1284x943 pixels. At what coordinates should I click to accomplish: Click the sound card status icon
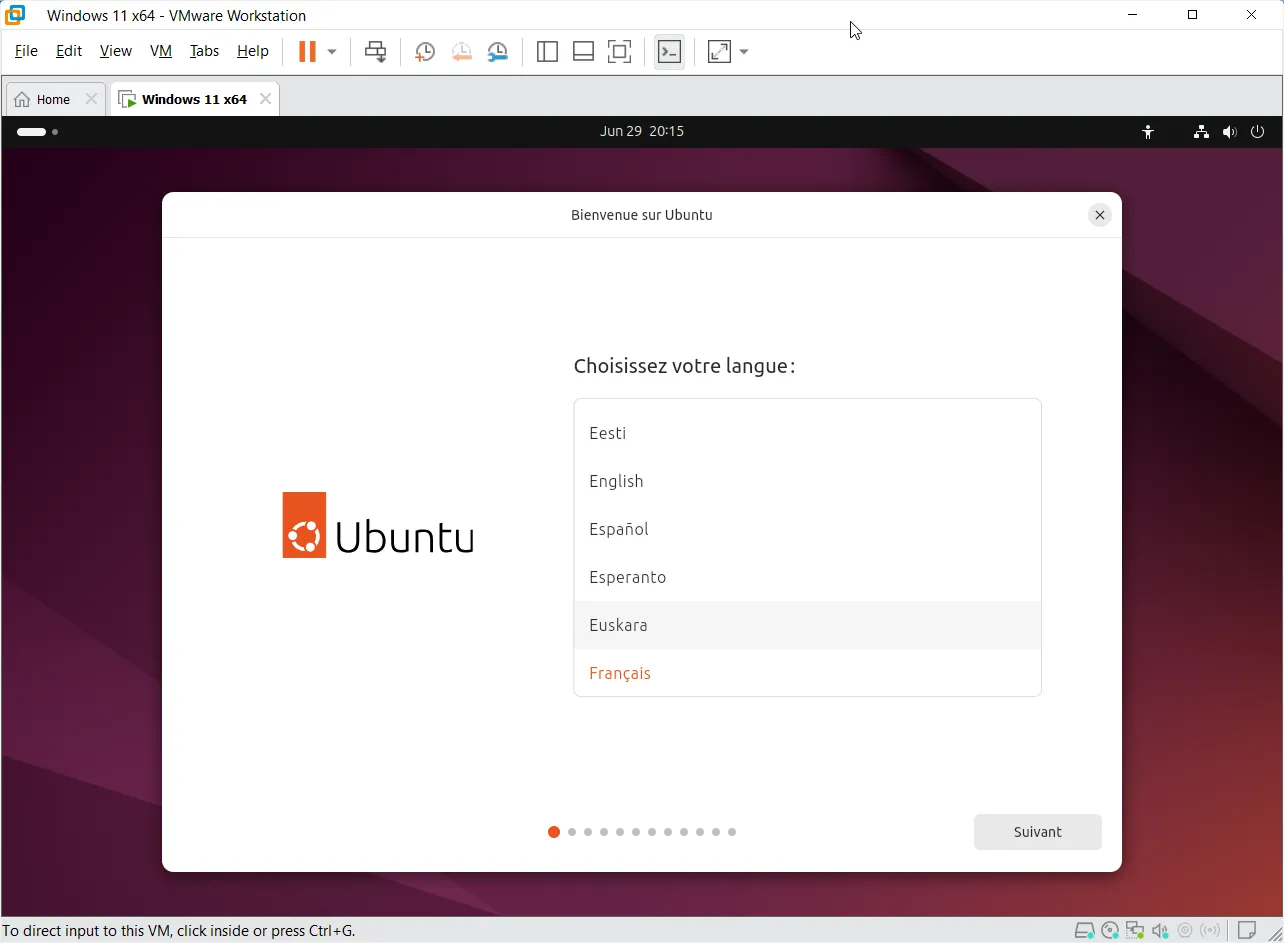click(x=1160, y=931)
